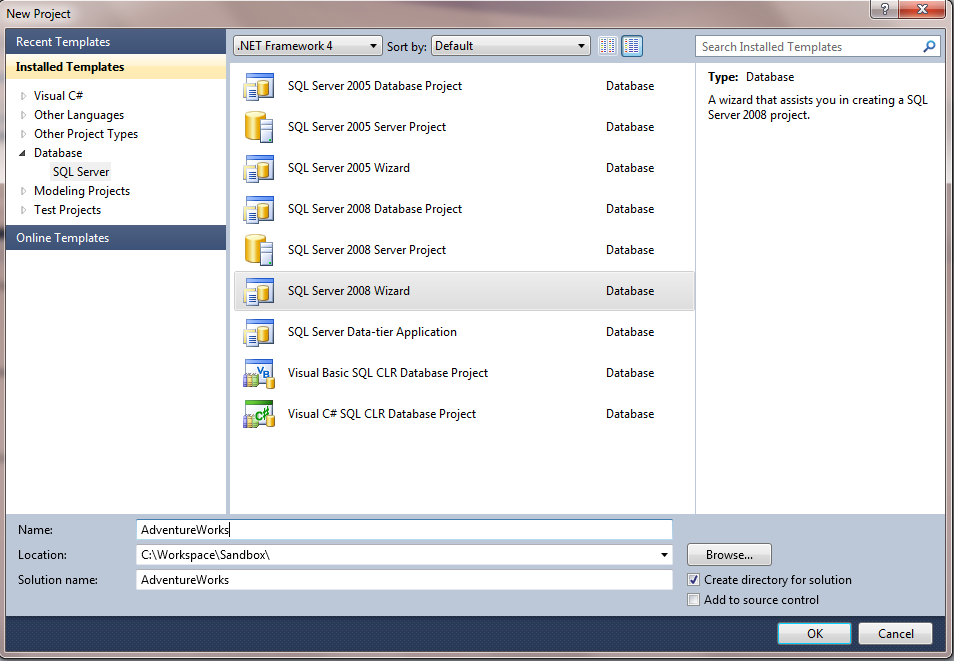Viewport: 954px width, 661px height.
Task: Expand the Other Project Types node
Action: point(24,133)
